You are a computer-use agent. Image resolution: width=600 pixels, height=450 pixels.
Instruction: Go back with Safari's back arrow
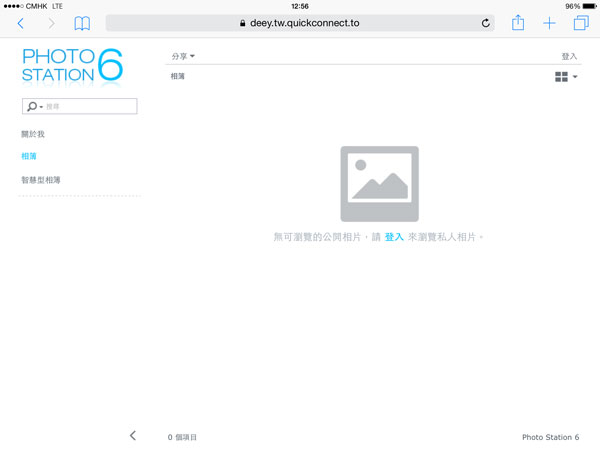pos(20,23)
